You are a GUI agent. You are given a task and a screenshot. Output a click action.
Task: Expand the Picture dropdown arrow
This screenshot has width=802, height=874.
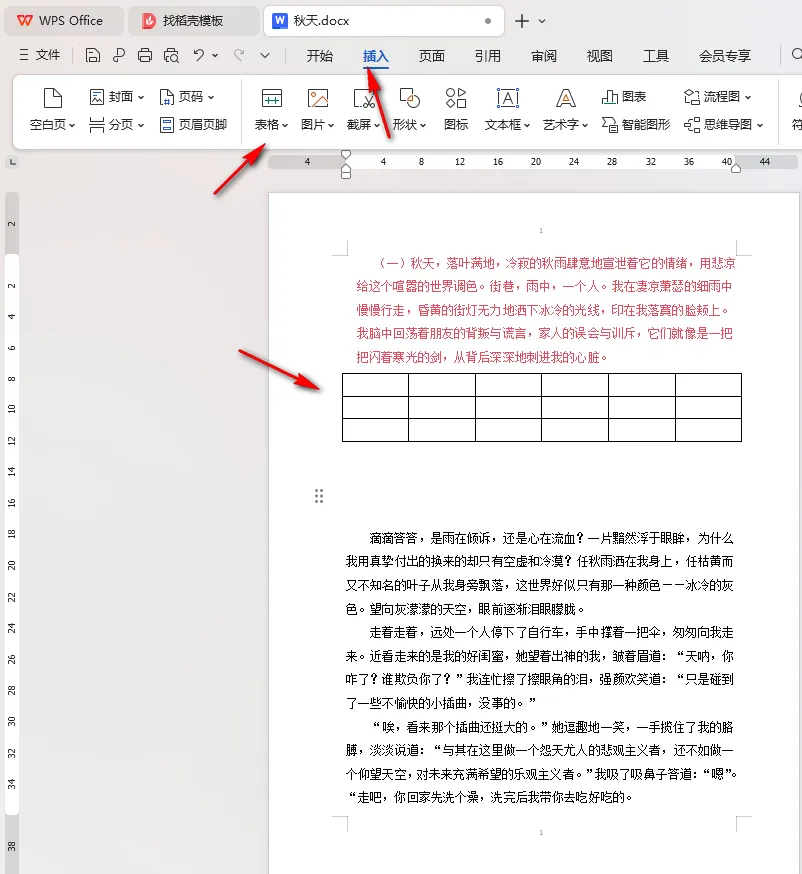tap(330, 125)
